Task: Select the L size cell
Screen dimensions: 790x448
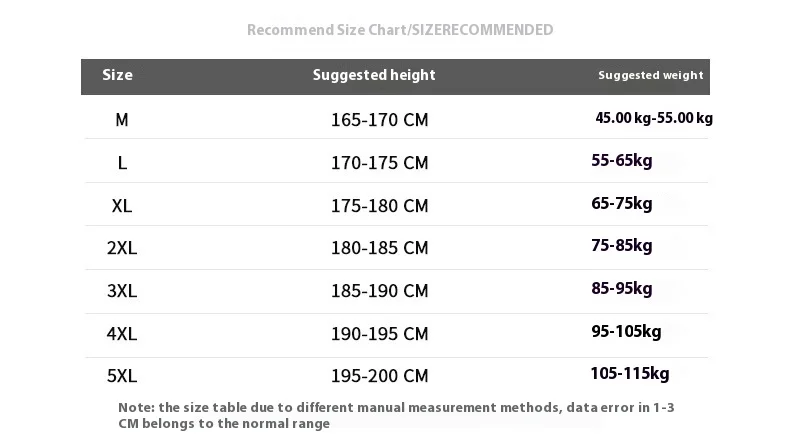Action: (x=122, y=163)
